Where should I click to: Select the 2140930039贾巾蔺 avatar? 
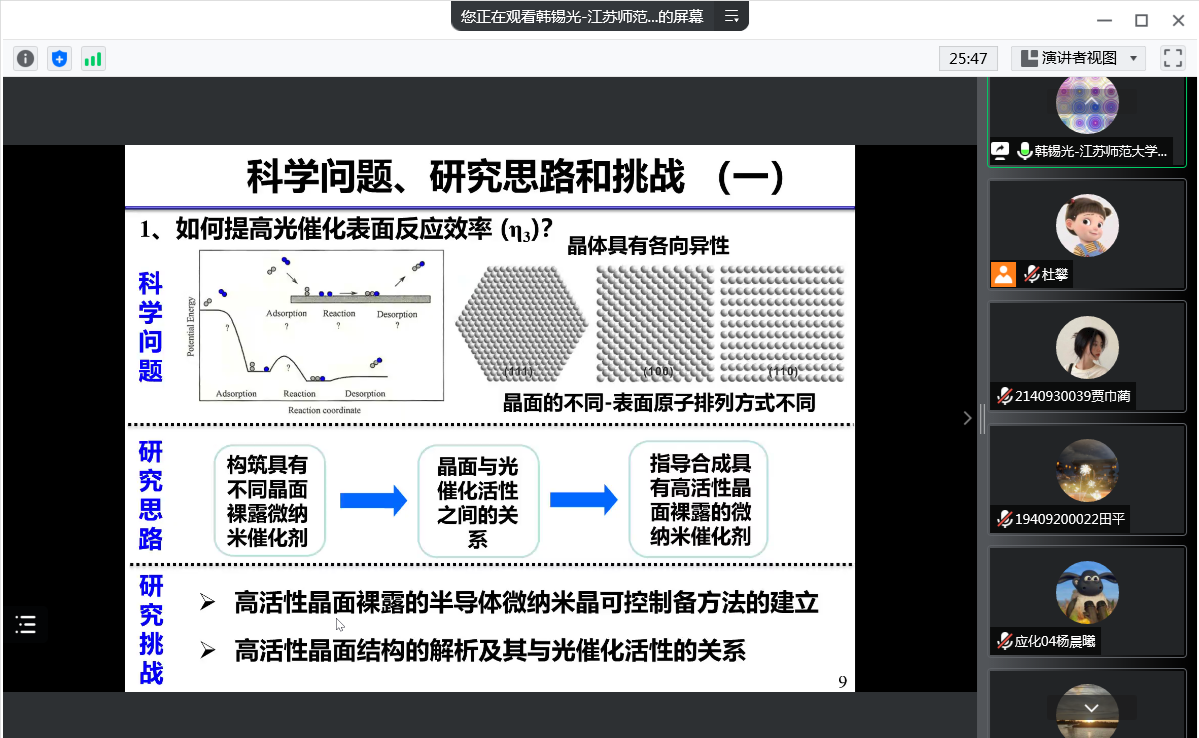(1087, 347)
